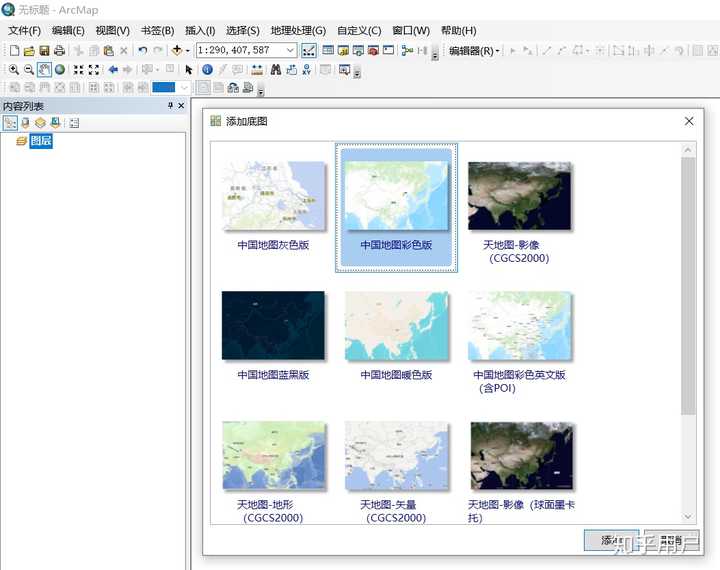This screenshot has width=720, height=570.
Task: Open the 插入(I) menu
Action: click(x=200, y=31)
